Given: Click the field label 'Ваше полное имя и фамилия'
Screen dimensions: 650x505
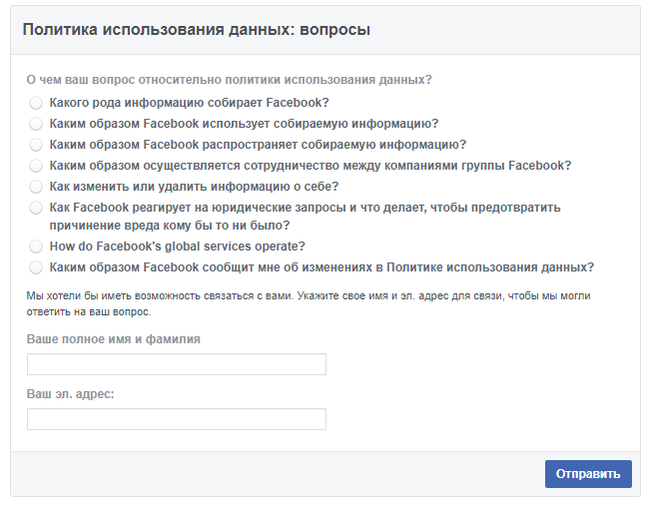Looking at the screenshot, I should click(113, 339).
